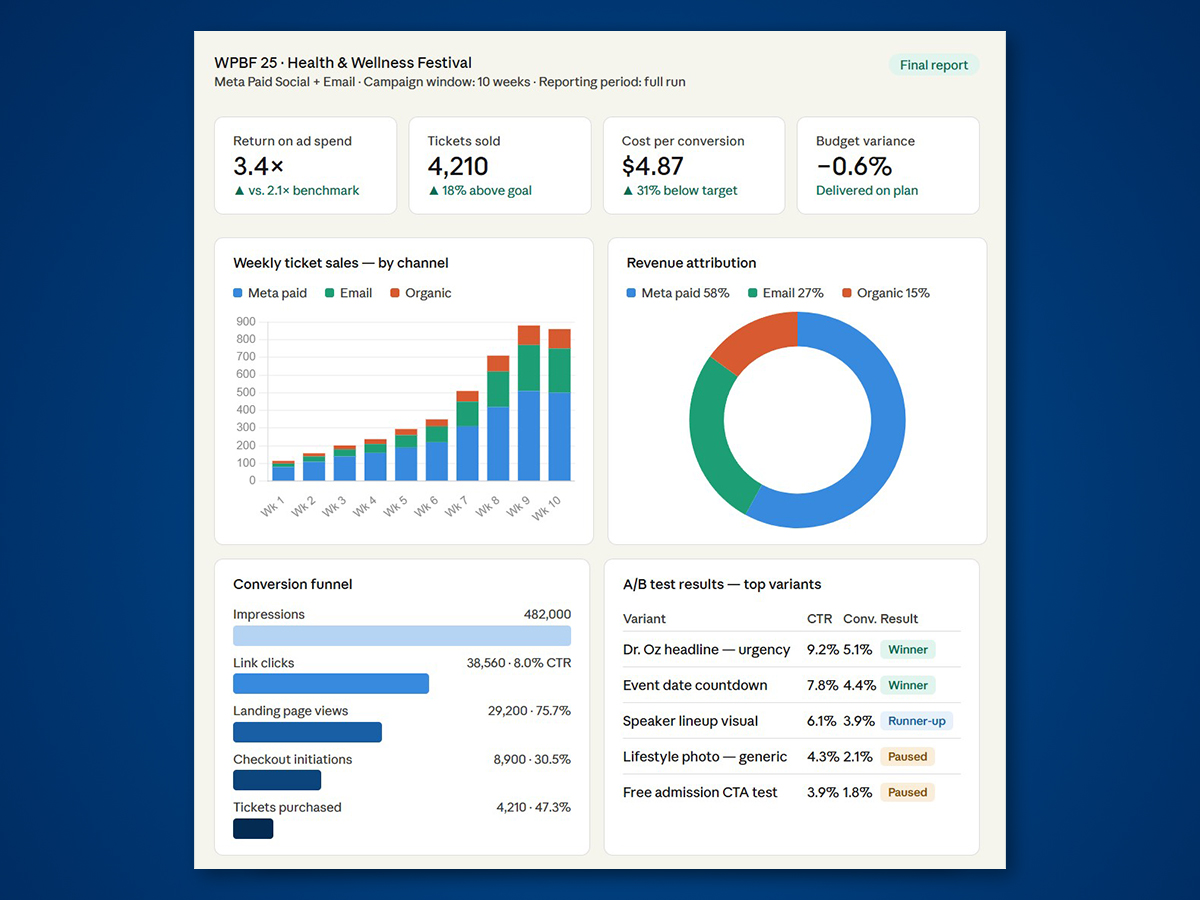This screenshot has height=900, width=1200.
Task: Click the Variant column header
Action: [x=644, y=619]
